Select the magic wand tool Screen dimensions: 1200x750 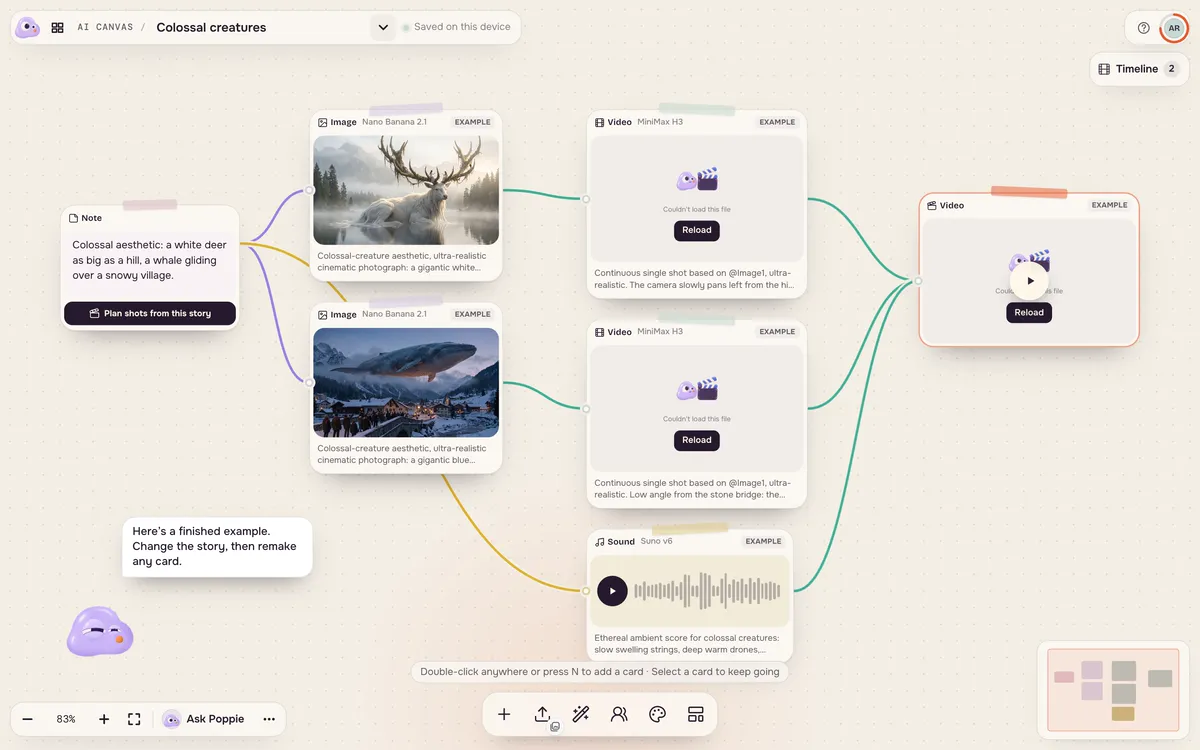[581, 714]
